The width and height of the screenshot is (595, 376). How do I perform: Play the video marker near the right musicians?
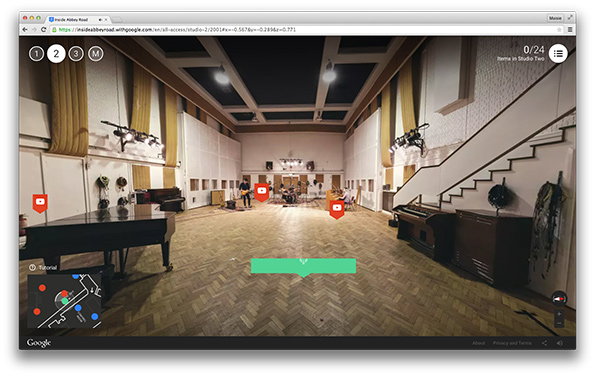[337, 209]
